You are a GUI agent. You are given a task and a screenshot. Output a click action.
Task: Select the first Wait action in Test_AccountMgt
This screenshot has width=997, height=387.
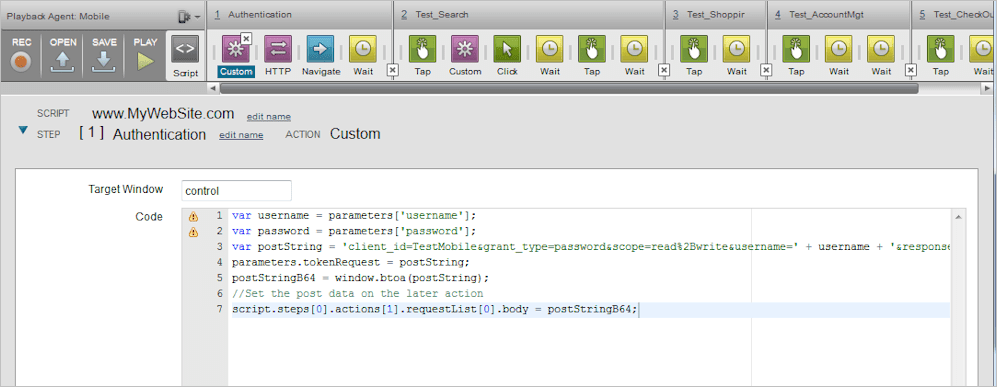click(839, 50)
